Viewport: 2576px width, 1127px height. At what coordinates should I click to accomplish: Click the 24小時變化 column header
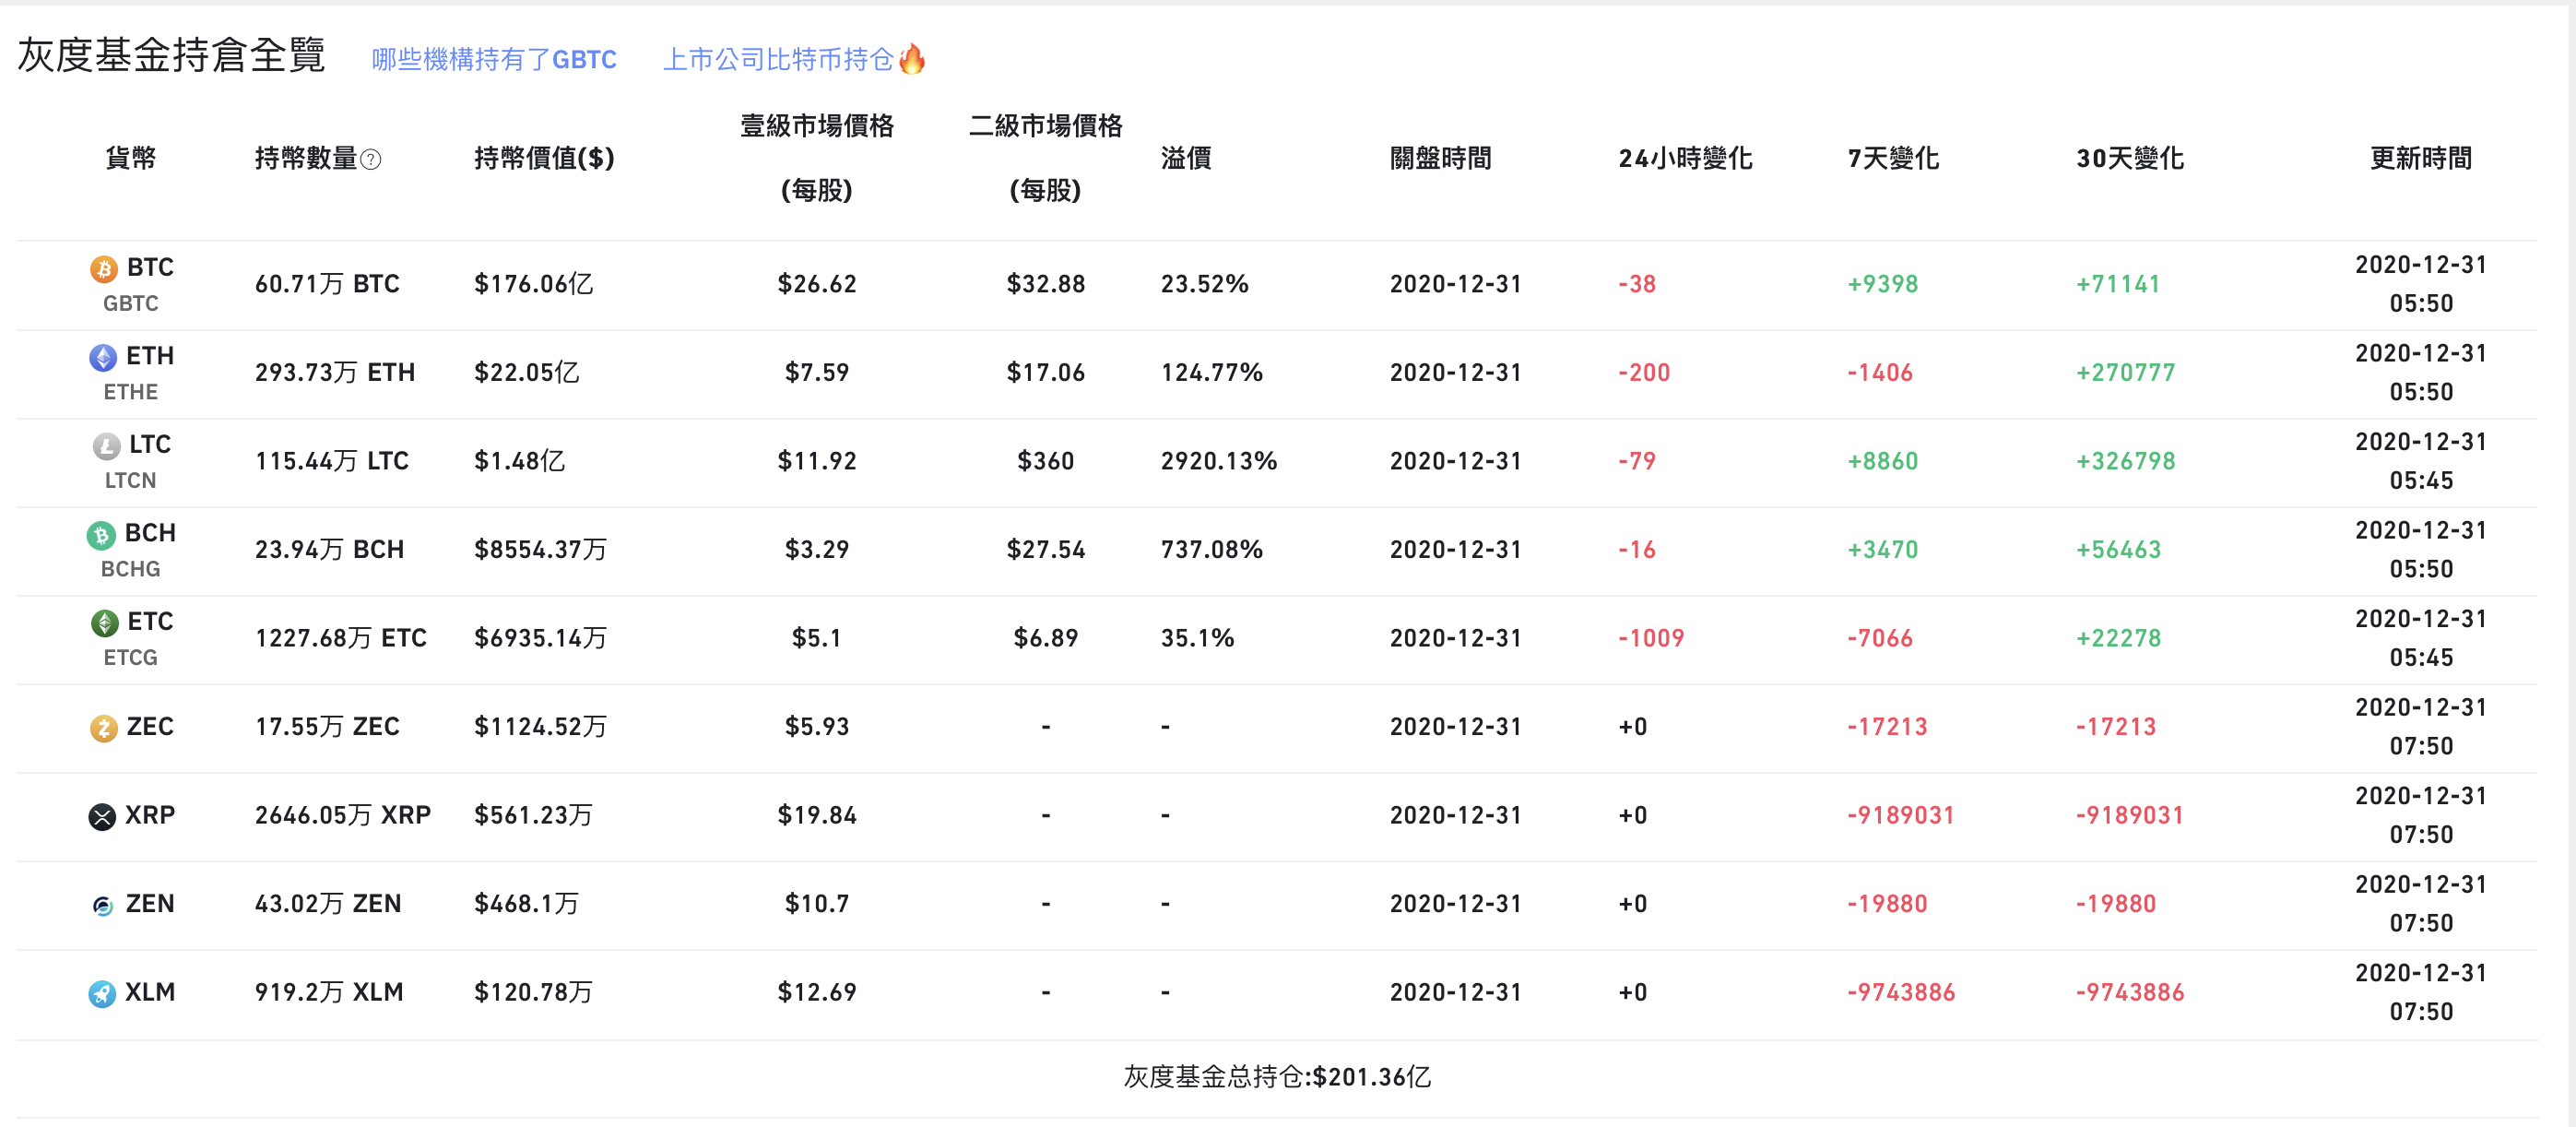(x=1685, y=158)
